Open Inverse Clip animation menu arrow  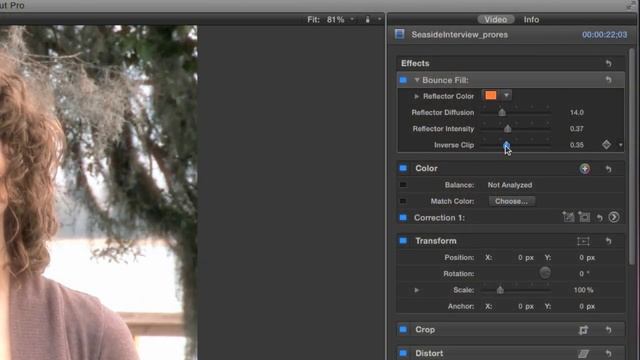click(620, 145)
